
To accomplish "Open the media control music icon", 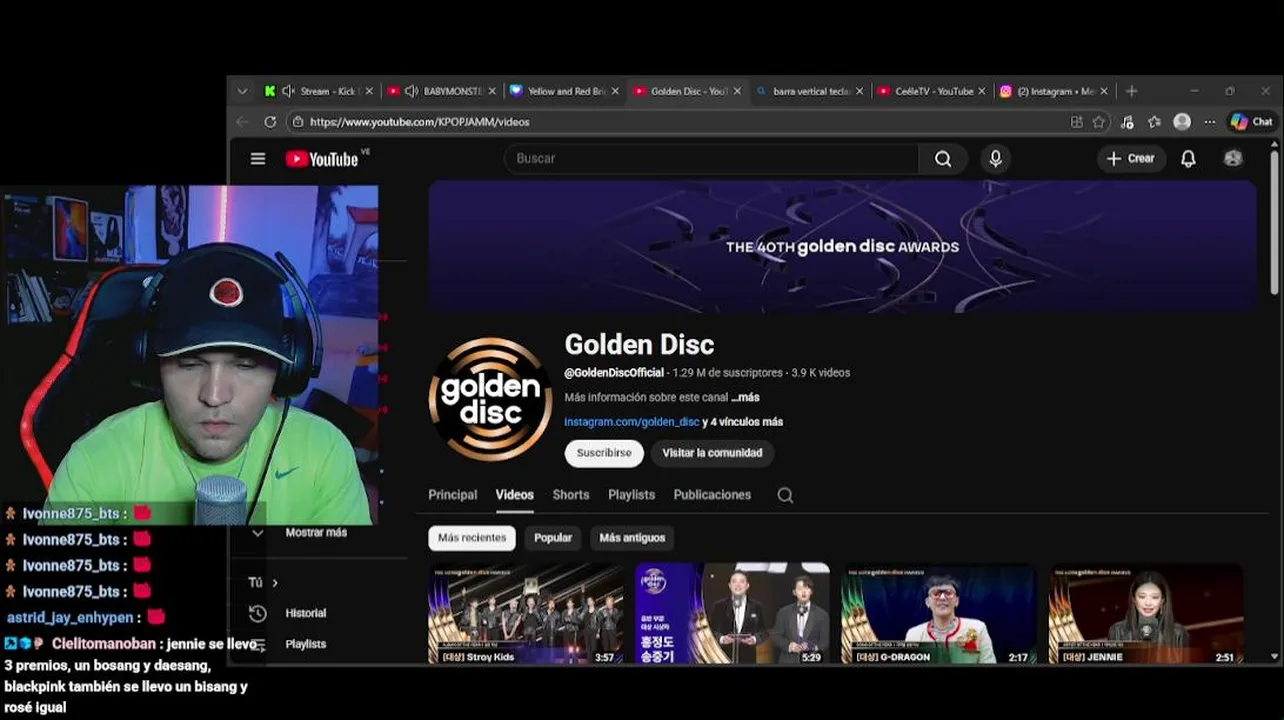I will (1127, 122).
